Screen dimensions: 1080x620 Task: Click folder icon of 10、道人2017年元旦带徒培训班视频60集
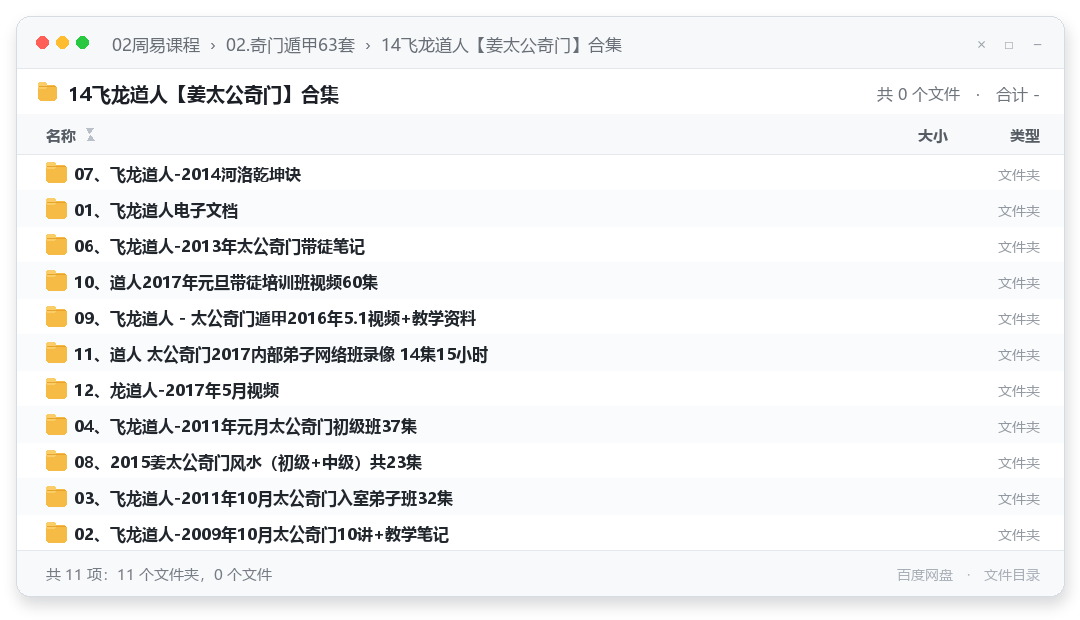point(56,281)
